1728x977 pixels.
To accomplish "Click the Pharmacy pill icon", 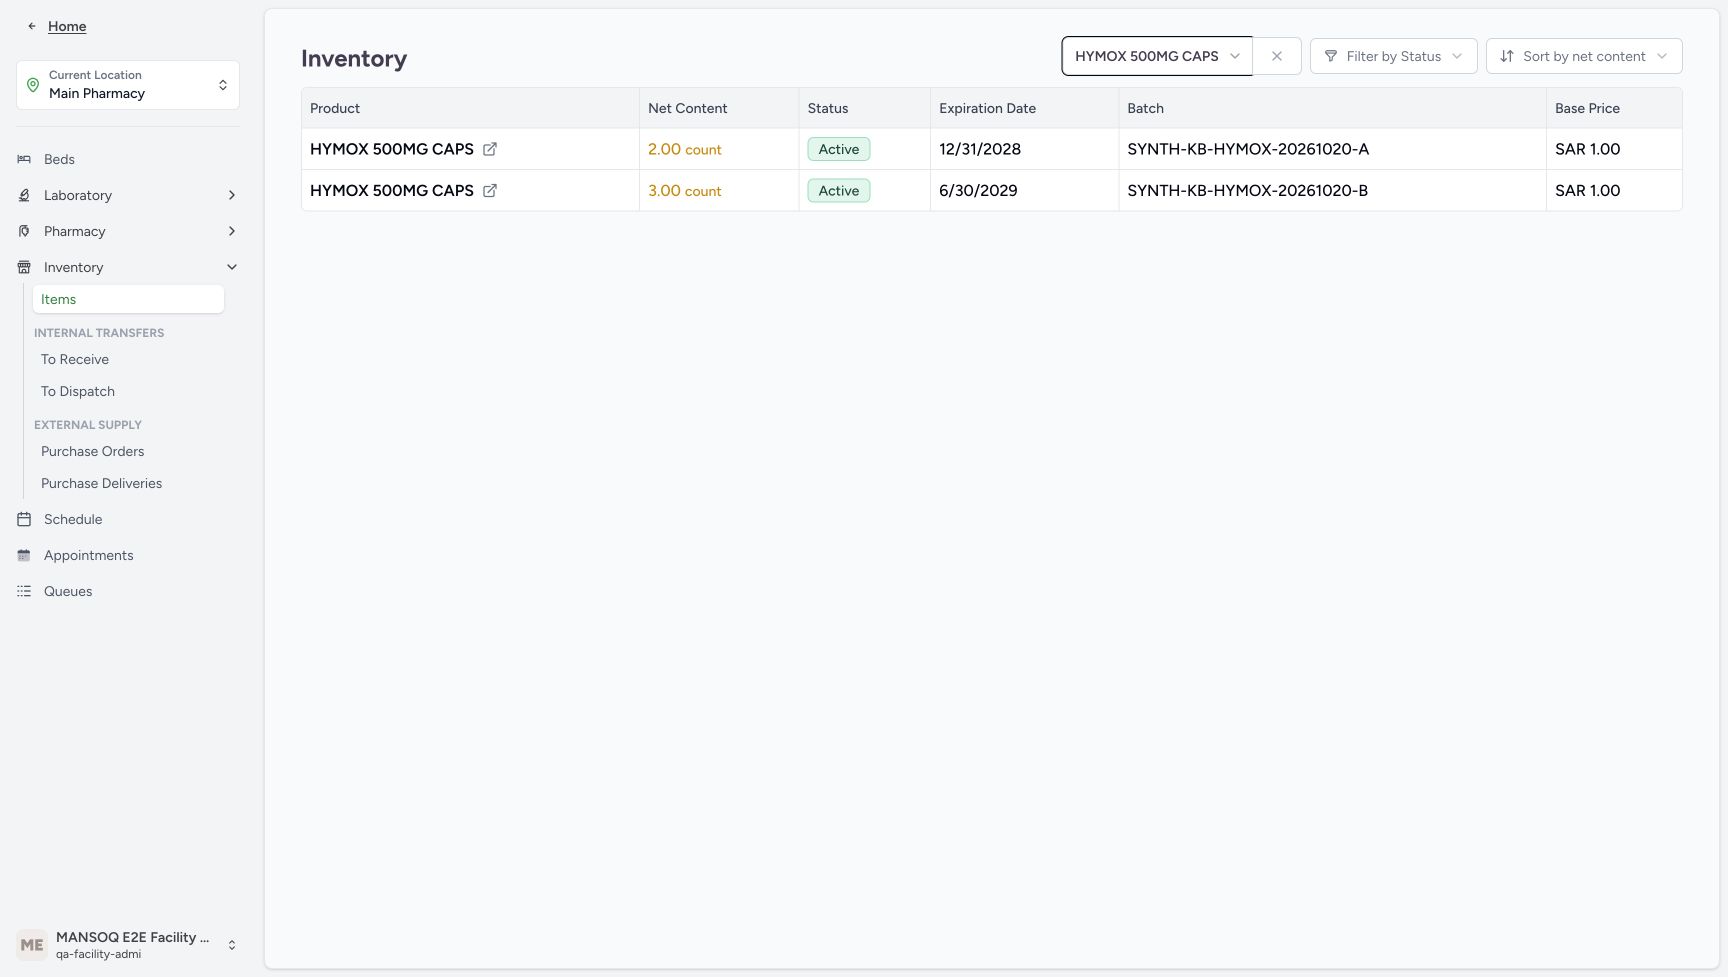I will pyautogui.click(x=24, y=231).
